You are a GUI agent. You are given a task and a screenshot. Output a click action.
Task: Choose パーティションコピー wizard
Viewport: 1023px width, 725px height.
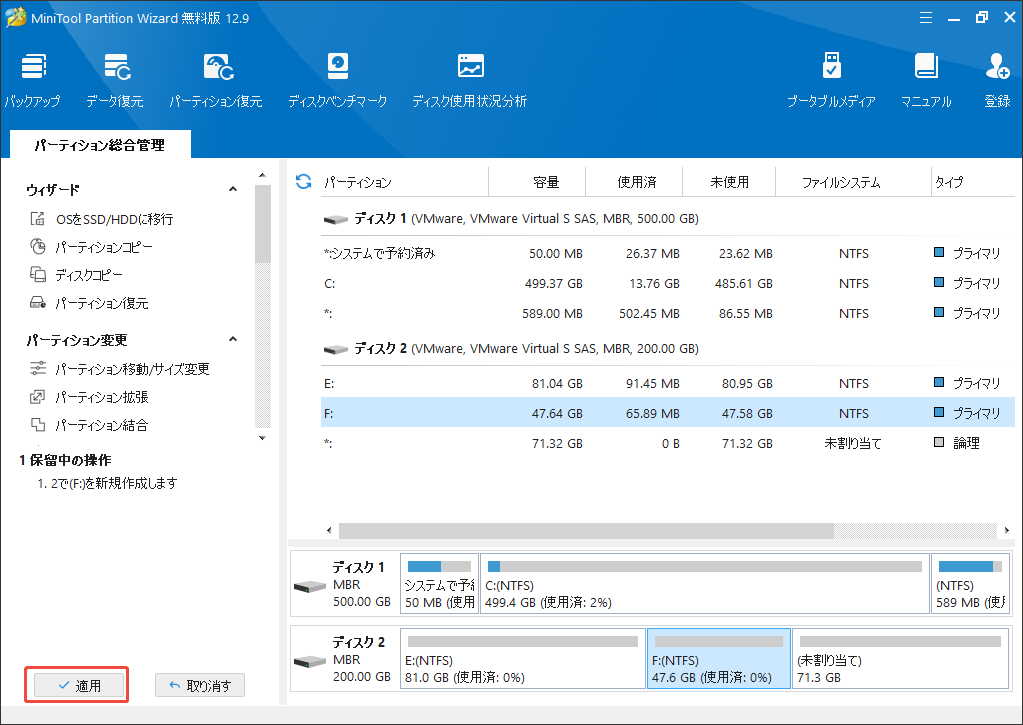pyautogui.click(x=91, y=247)
